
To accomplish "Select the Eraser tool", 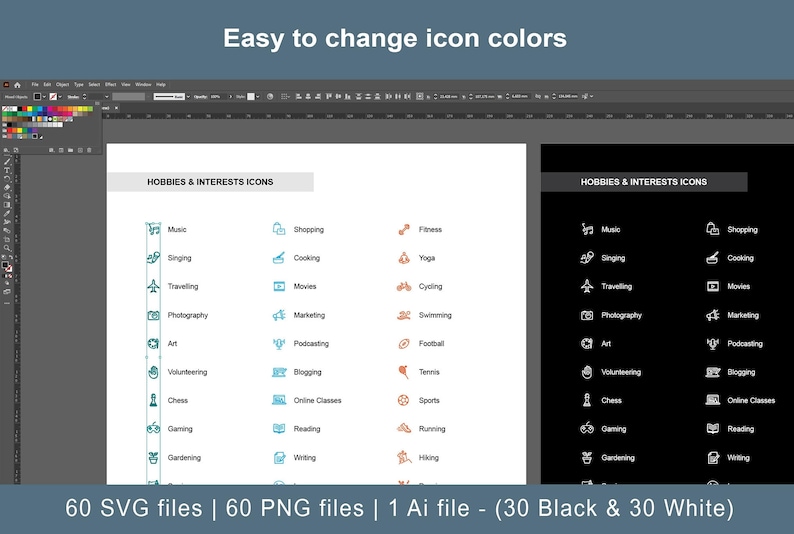I will [7, 187].
